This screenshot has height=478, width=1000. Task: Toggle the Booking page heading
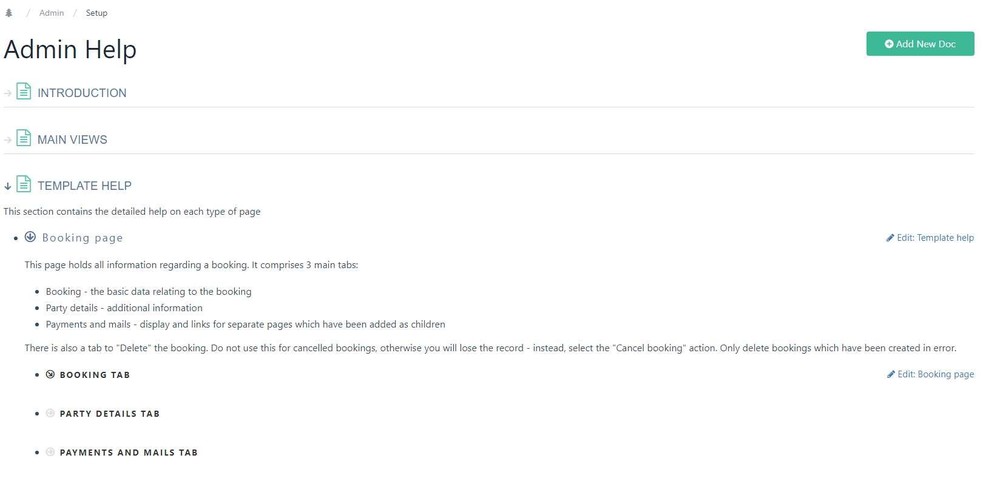(x=82, y=238)
